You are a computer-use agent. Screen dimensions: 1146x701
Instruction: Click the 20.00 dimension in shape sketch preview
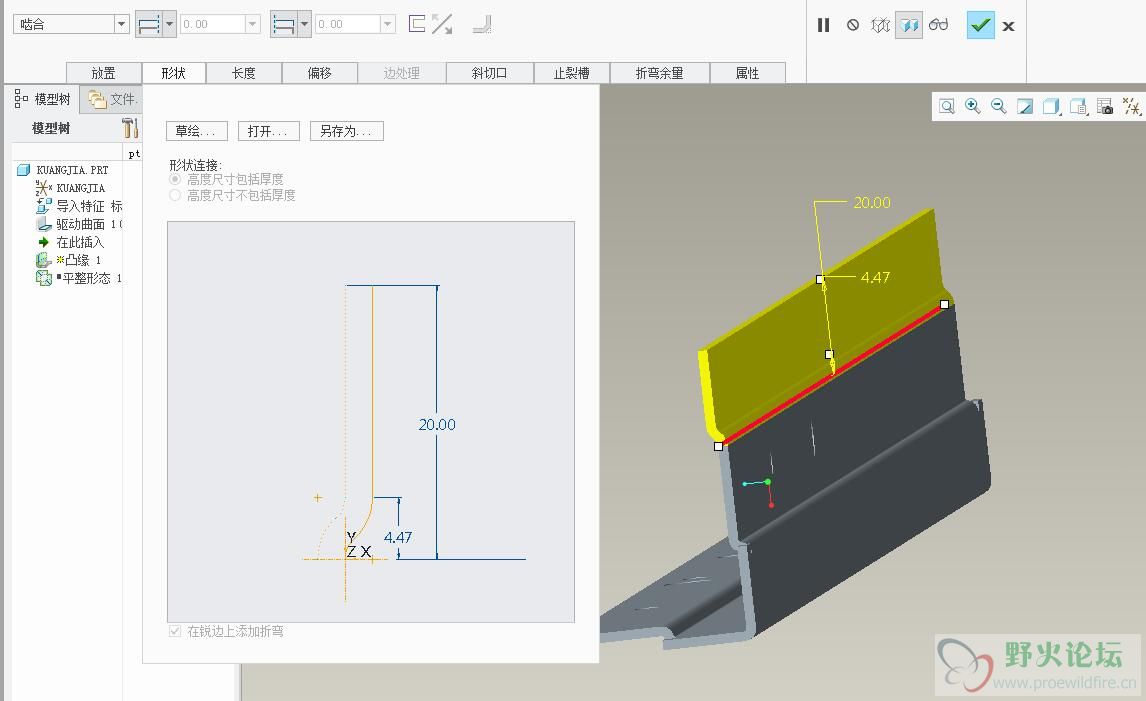point(437,424)
